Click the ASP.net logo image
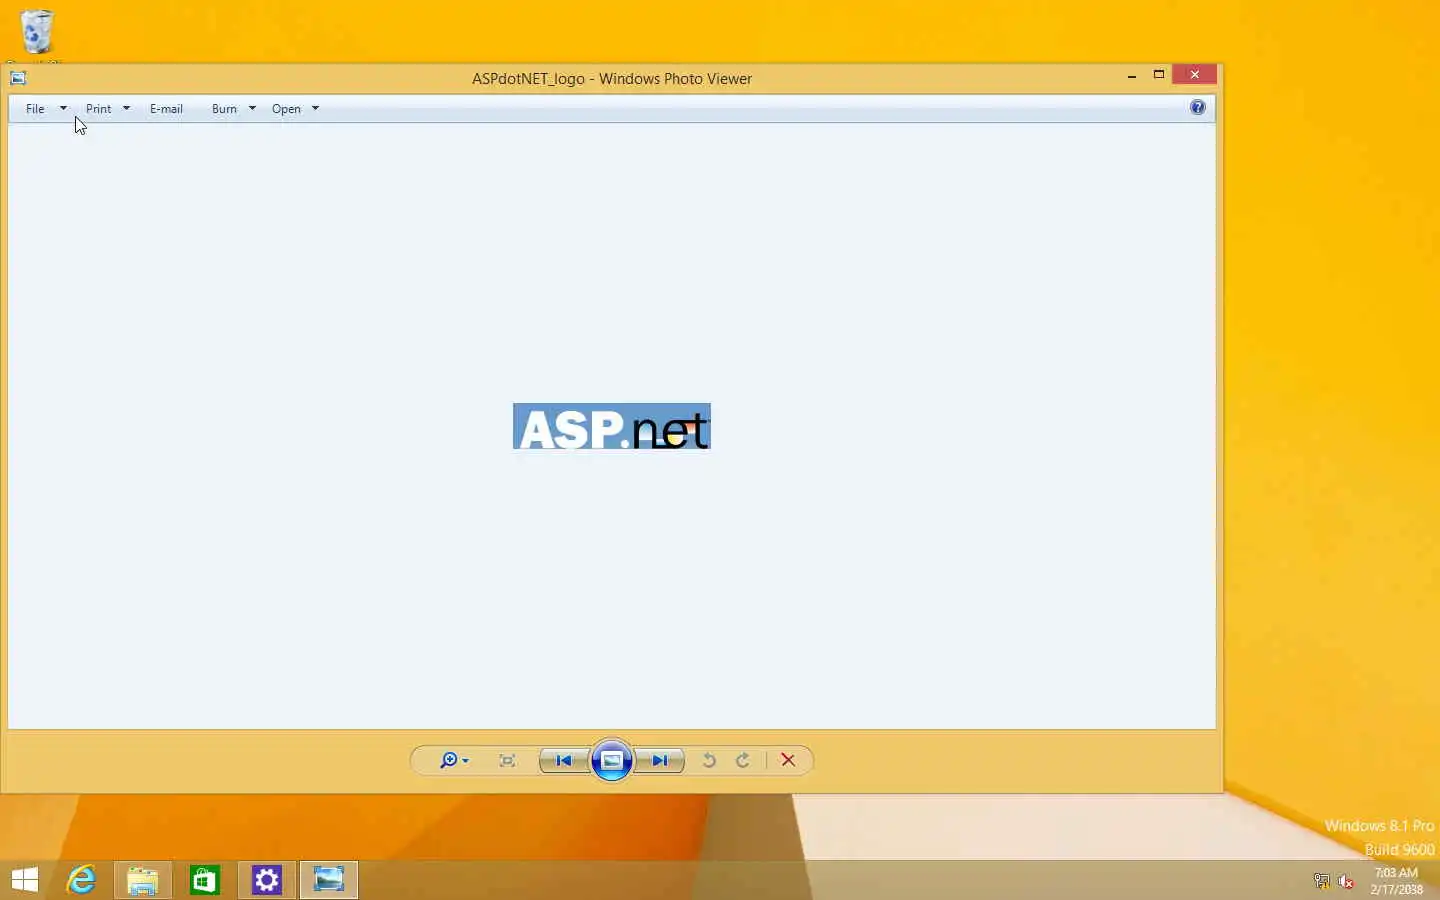Image resolution: width=1440 pixels, height=900 pixels. [x=612, y=427]
